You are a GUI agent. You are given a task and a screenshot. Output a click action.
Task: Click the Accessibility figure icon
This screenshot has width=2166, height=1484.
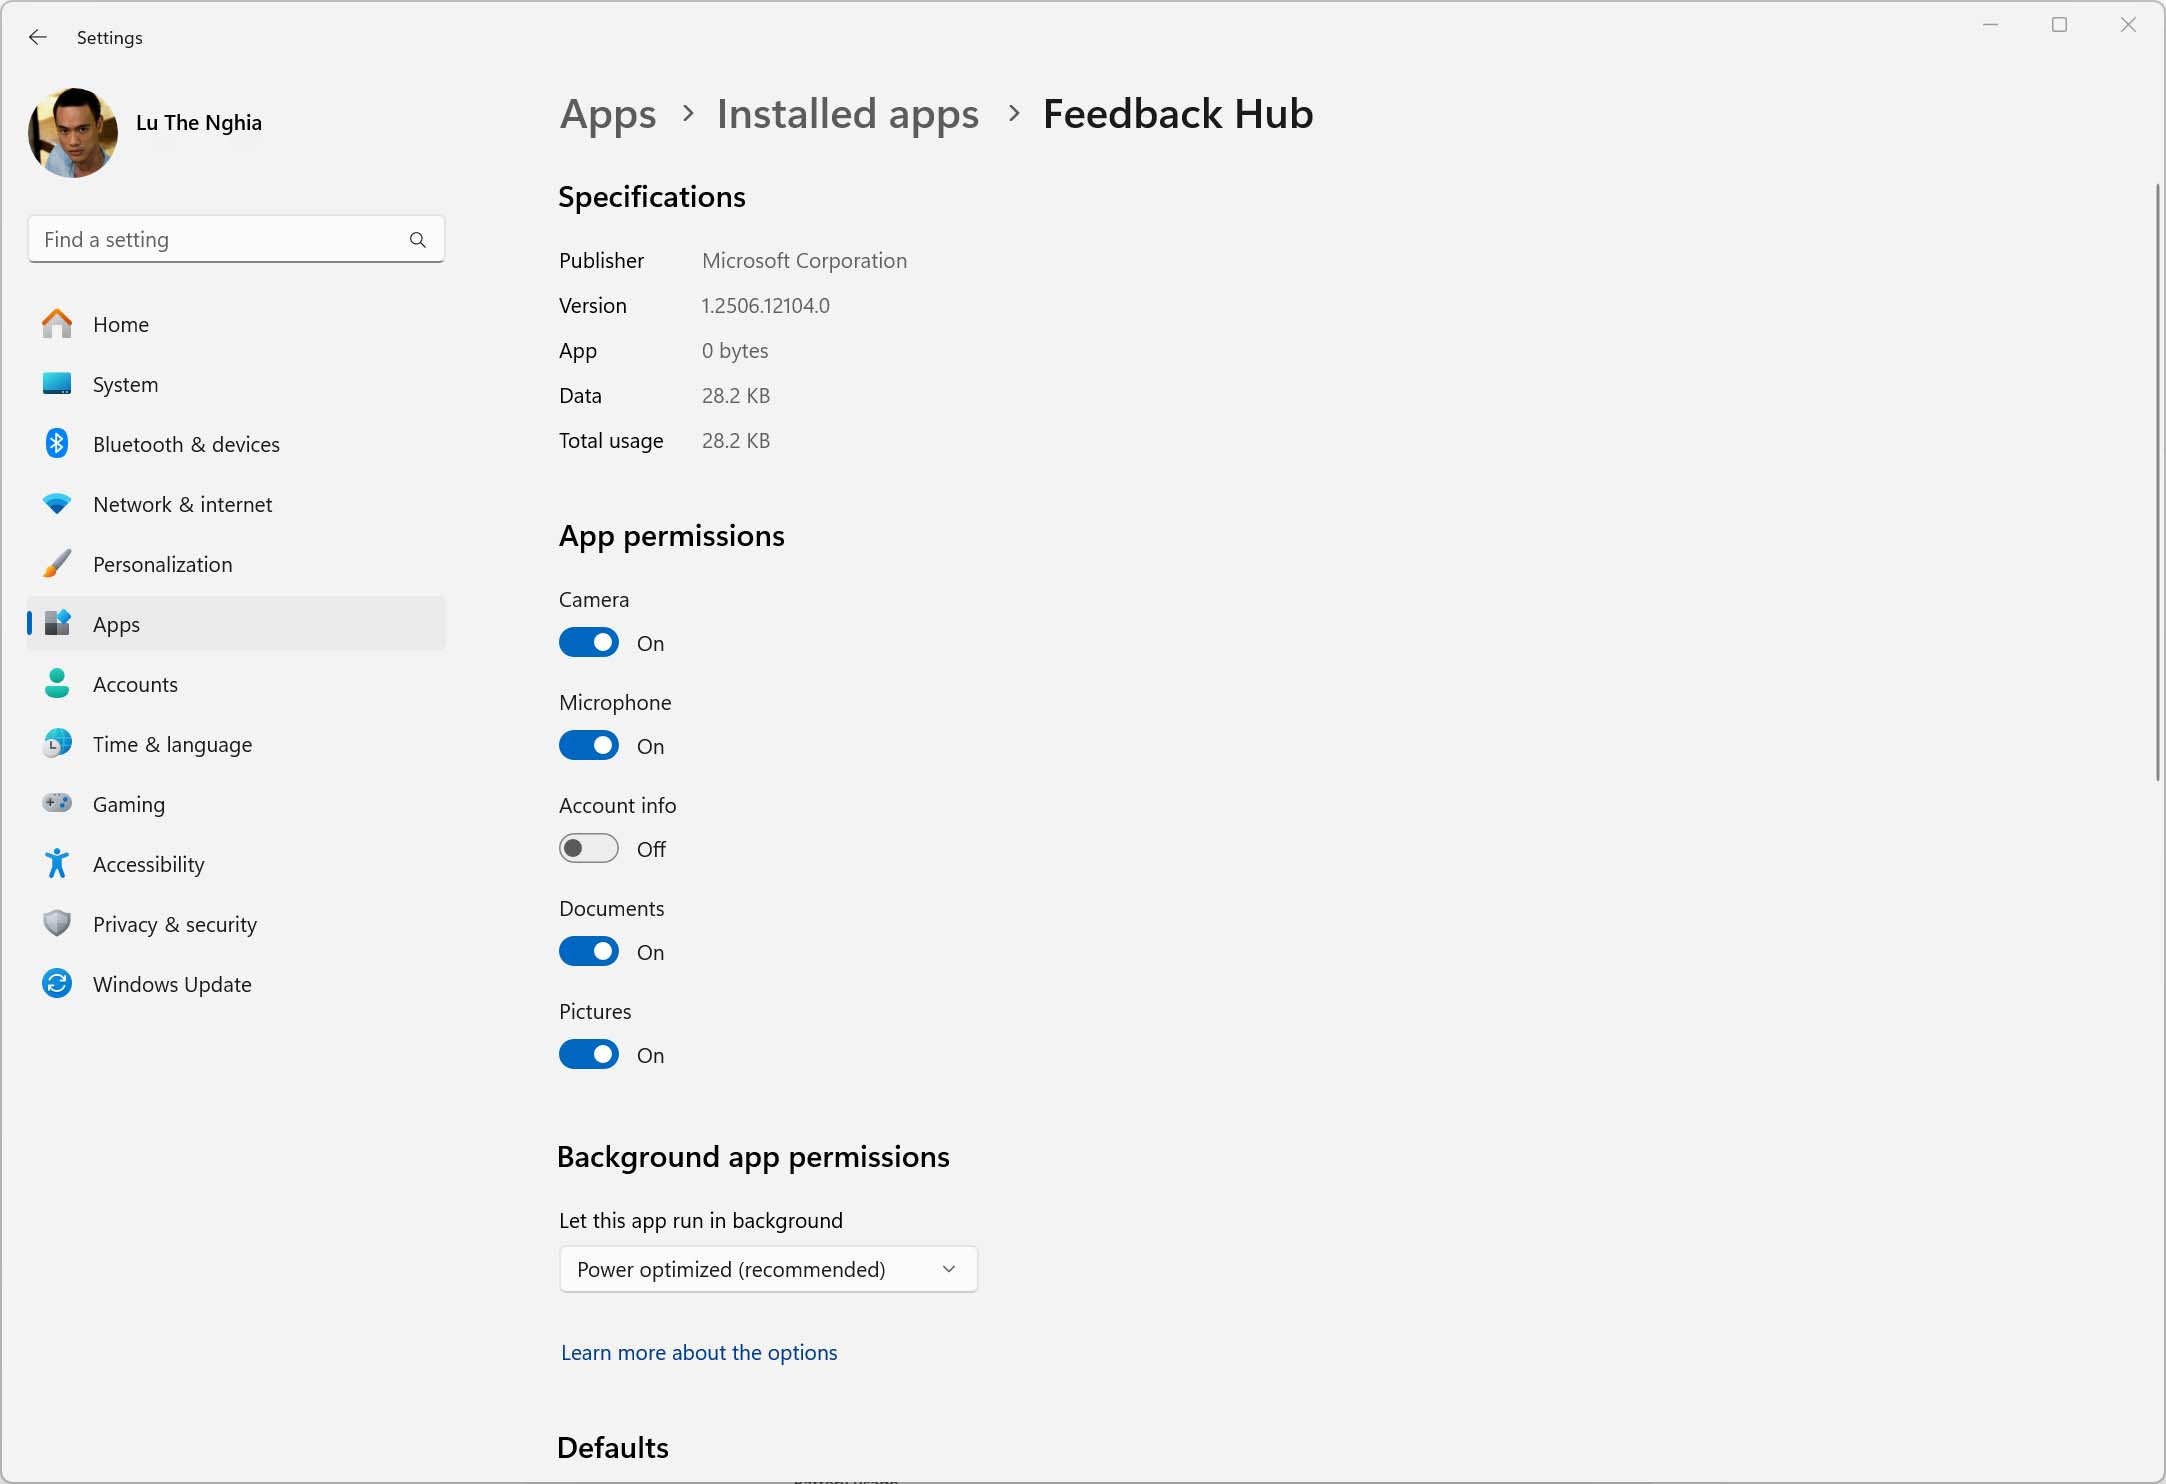point(57,863)
